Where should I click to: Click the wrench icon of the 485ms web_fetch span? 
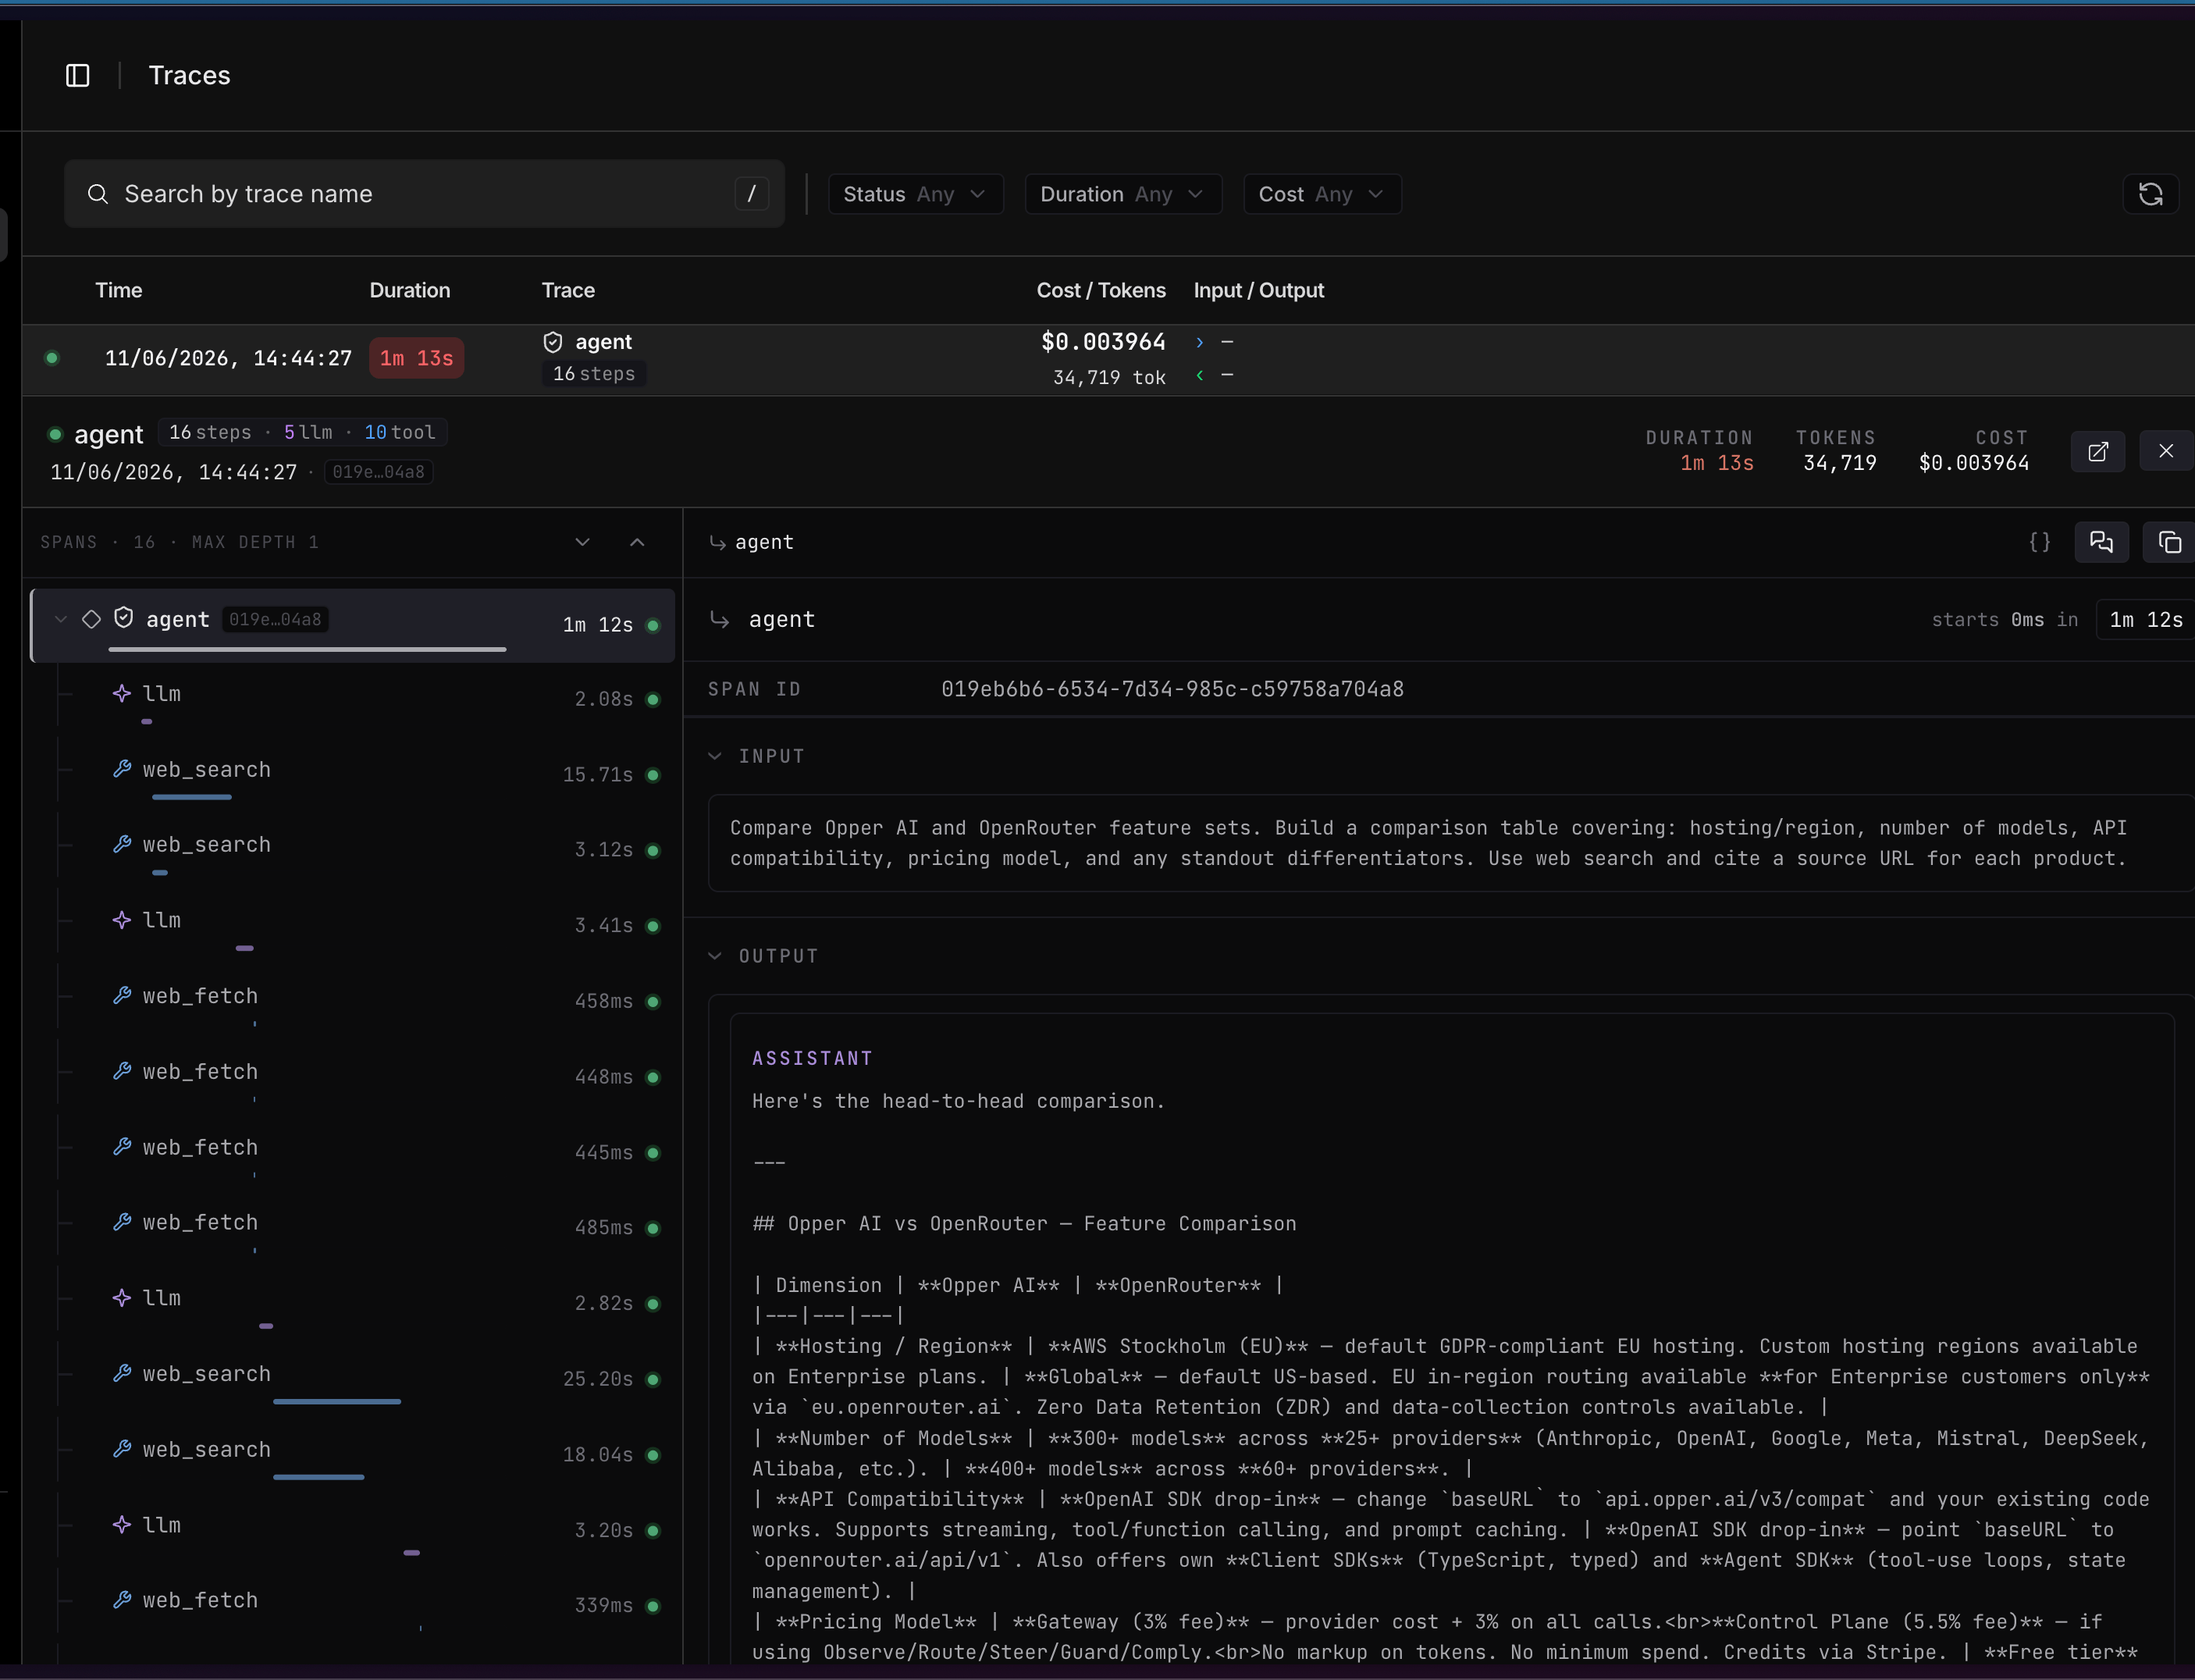(x=122, y=1222)
